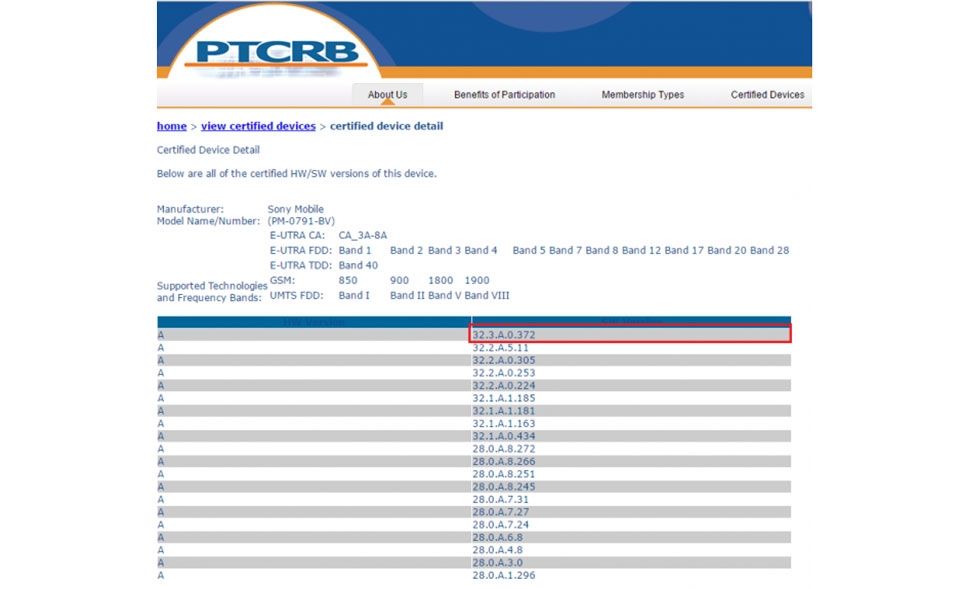Screen dimensions: 960x589
Task: Select SW version 32.2.A.0.305
Action: tap(504, 360)
